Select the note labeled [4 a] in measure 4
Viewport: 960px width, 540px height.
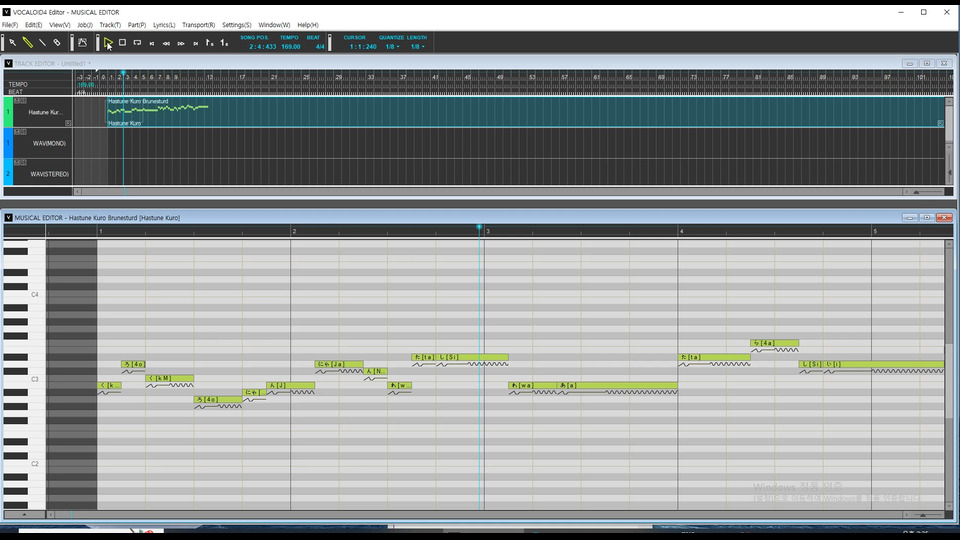point(774,343)
